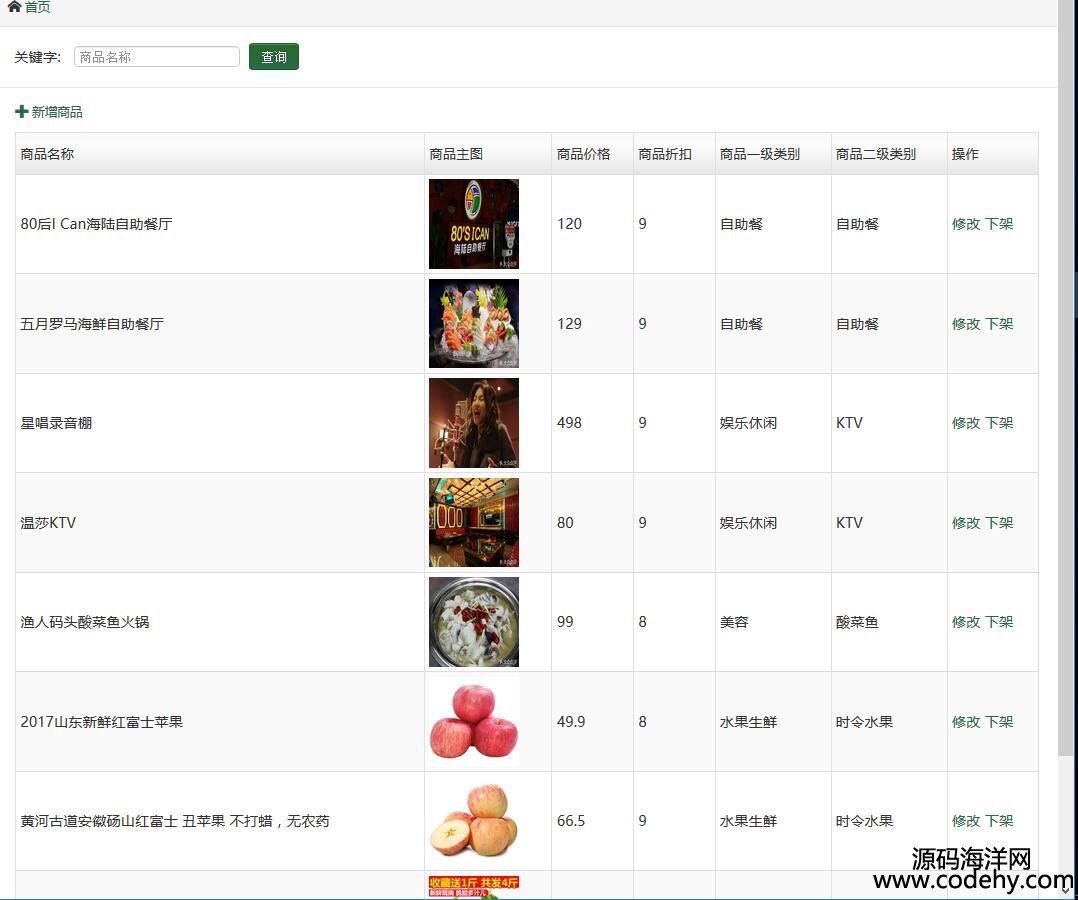Click 修改 for 温莎KTV
Image resolution: width=1078 pixels, height=900 pixels.
[x=966, y=523]
